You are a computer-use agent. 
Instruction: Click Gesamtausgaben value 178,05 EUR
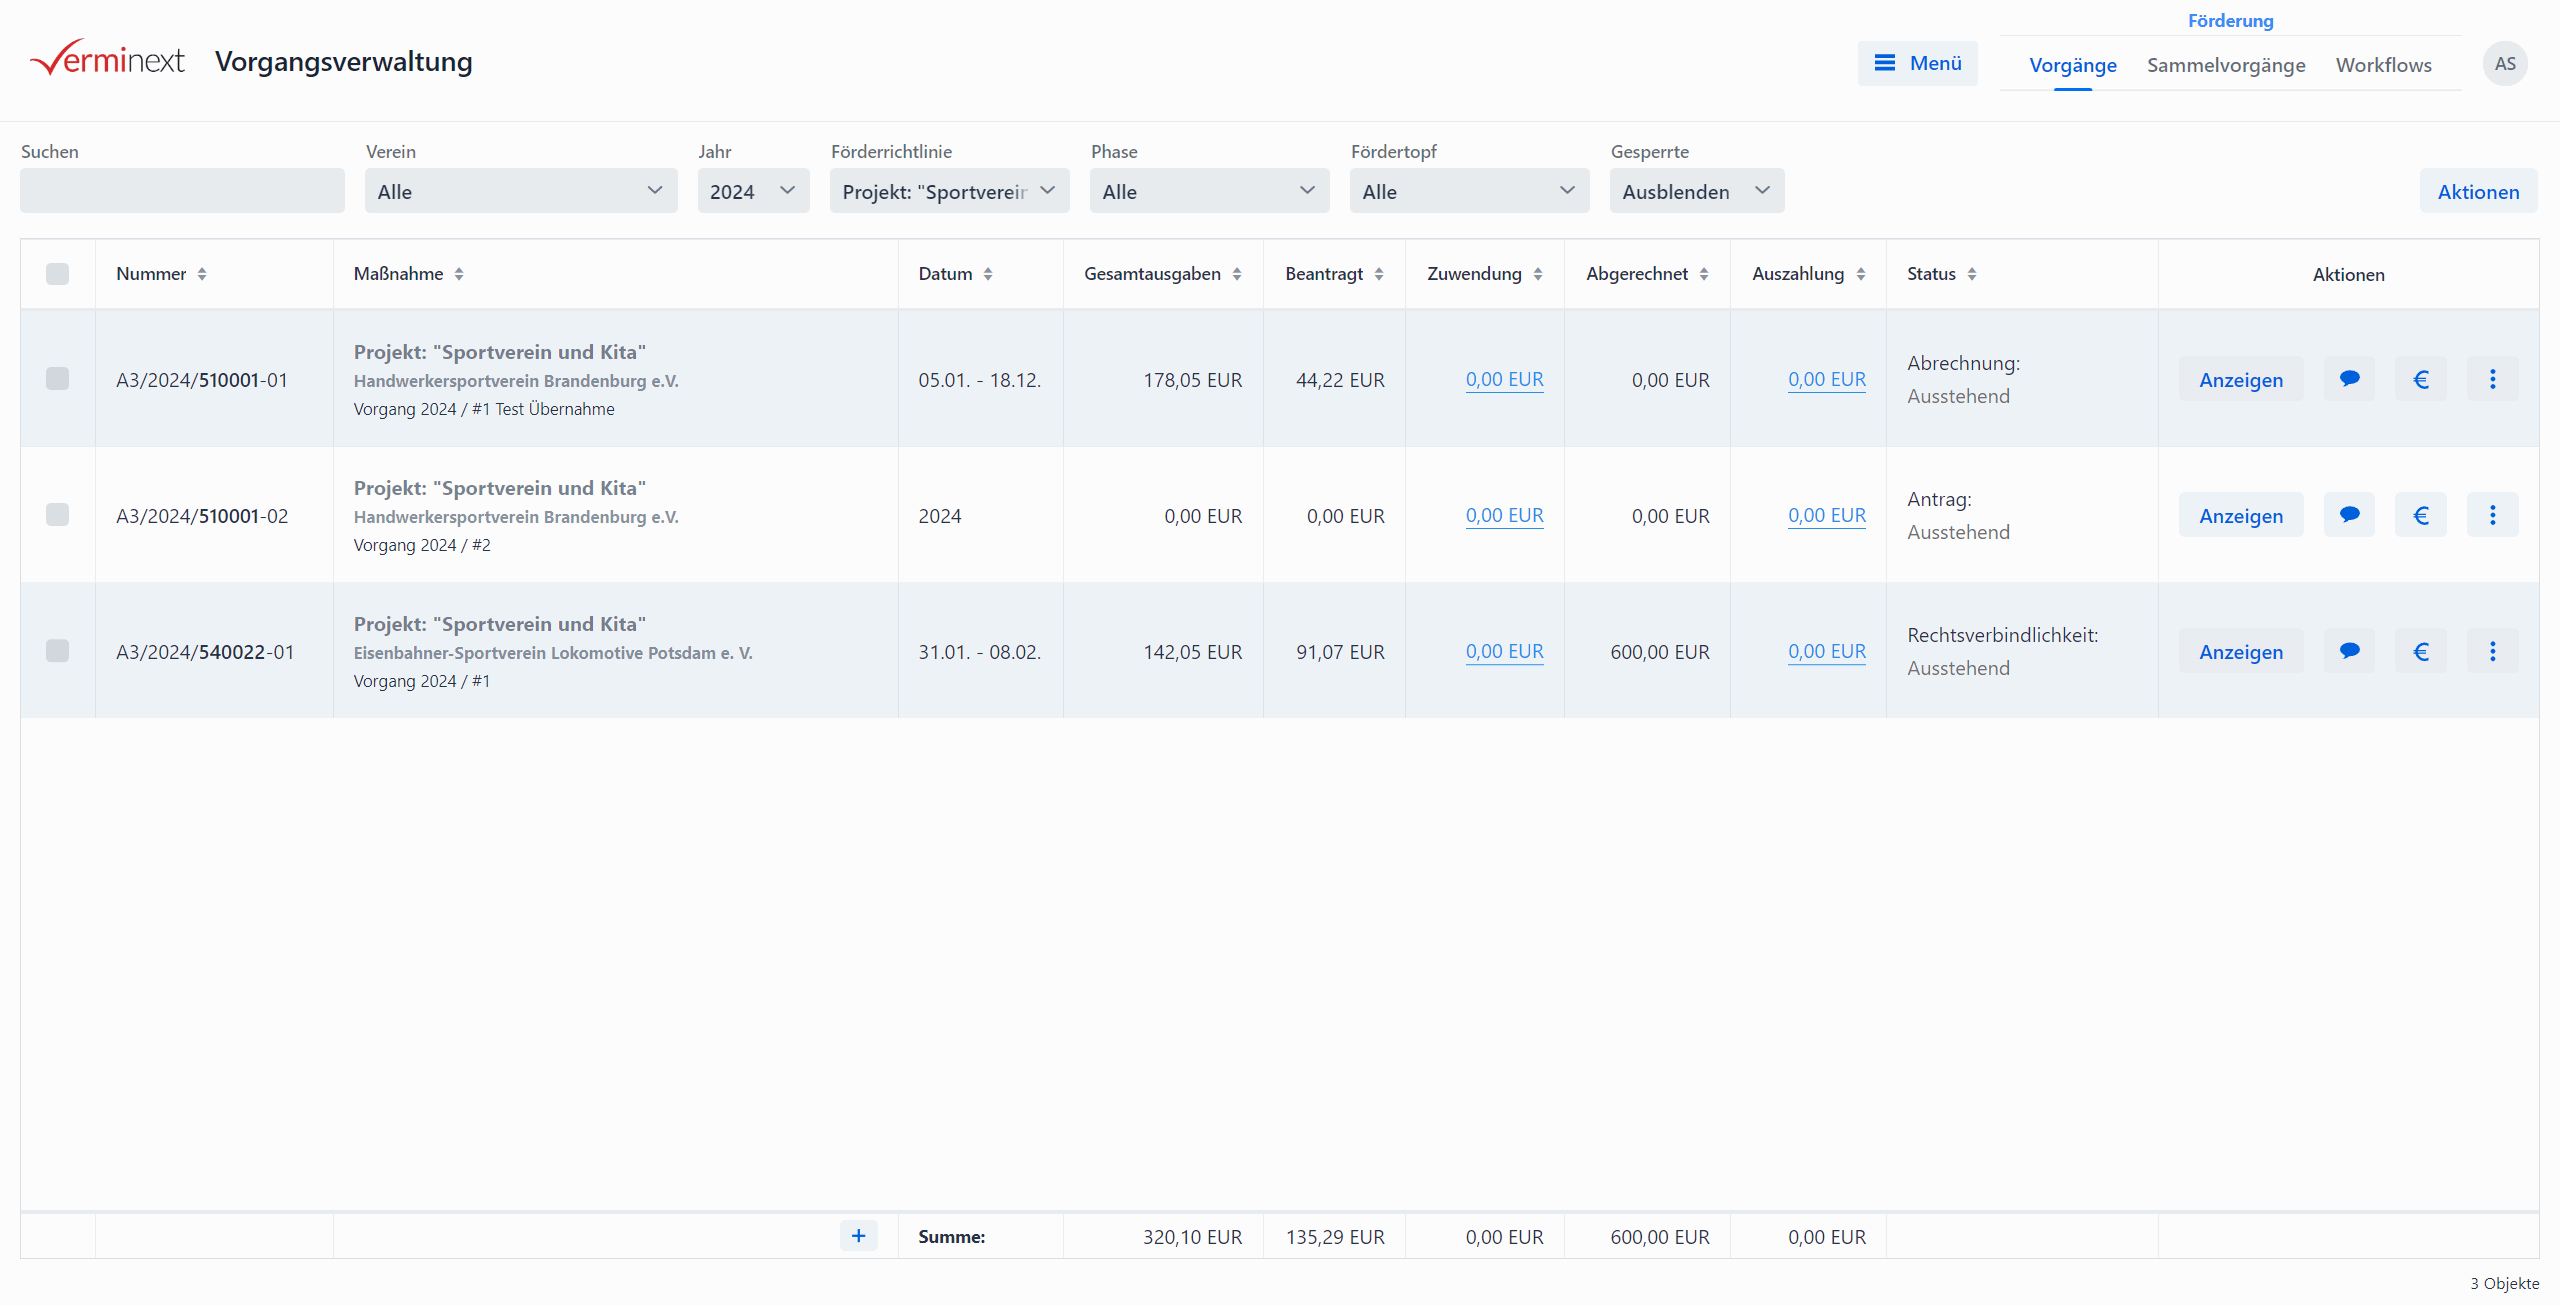pyautogui.click(x=1192, y=380)
